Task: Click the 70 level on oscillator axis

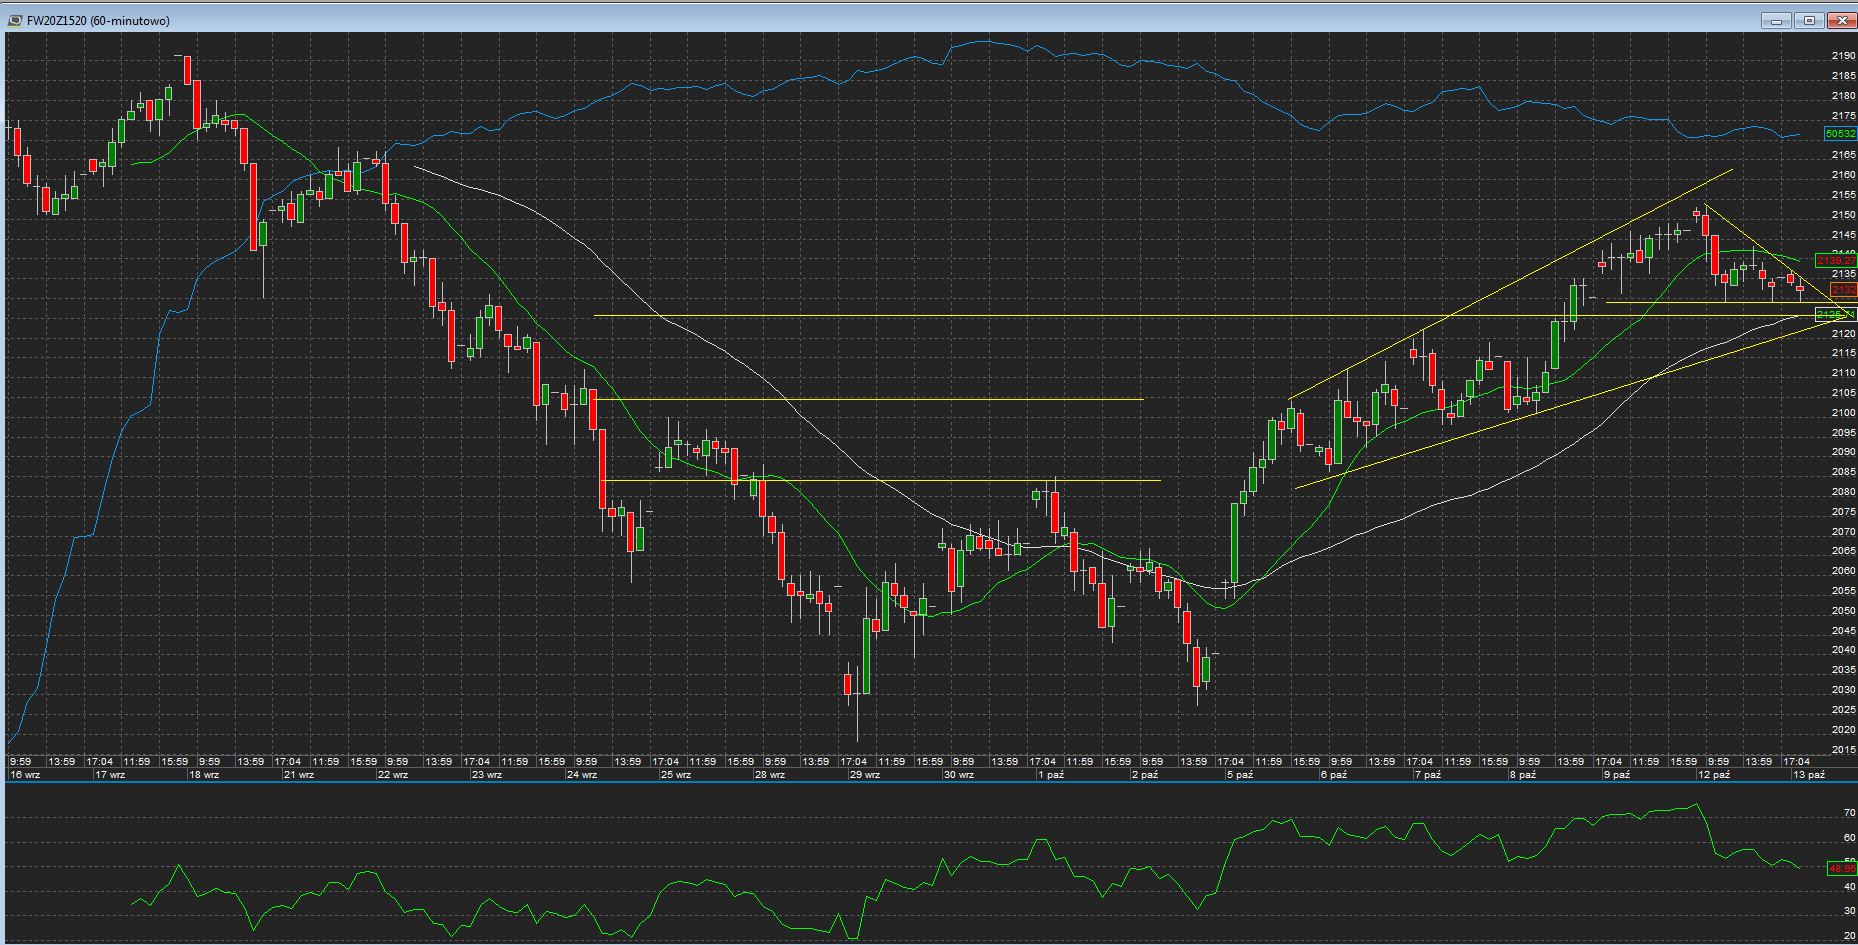Action: pyautogui.click(x=1849, y=814)
